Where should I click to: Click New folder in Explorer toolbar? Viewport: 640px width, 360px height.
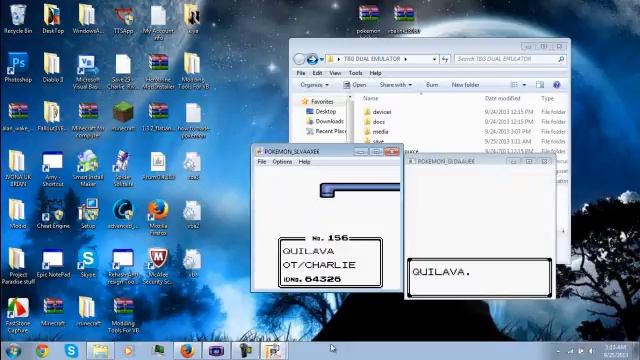465,85
